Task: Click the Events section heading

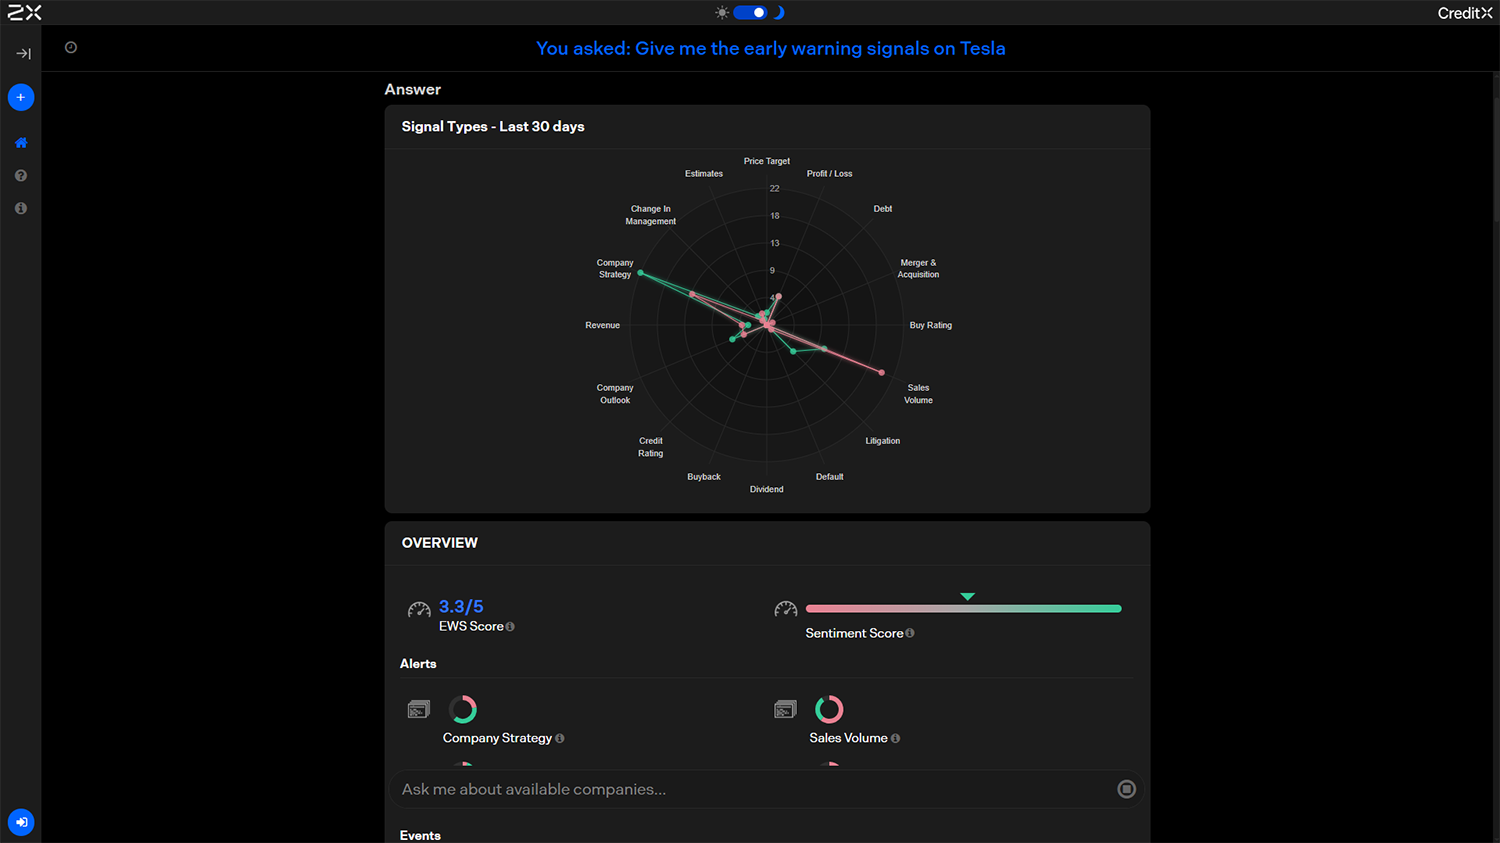Action: (x=420, y=836)
